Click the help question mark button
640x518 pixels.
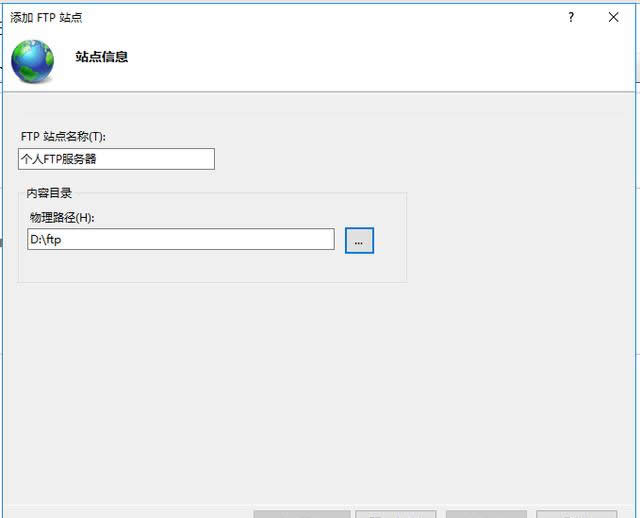571,17
